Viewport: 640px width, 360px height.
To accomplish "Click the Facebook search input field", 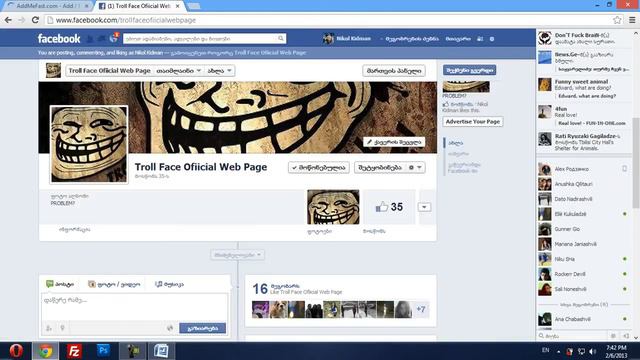I will coord(200,39).
